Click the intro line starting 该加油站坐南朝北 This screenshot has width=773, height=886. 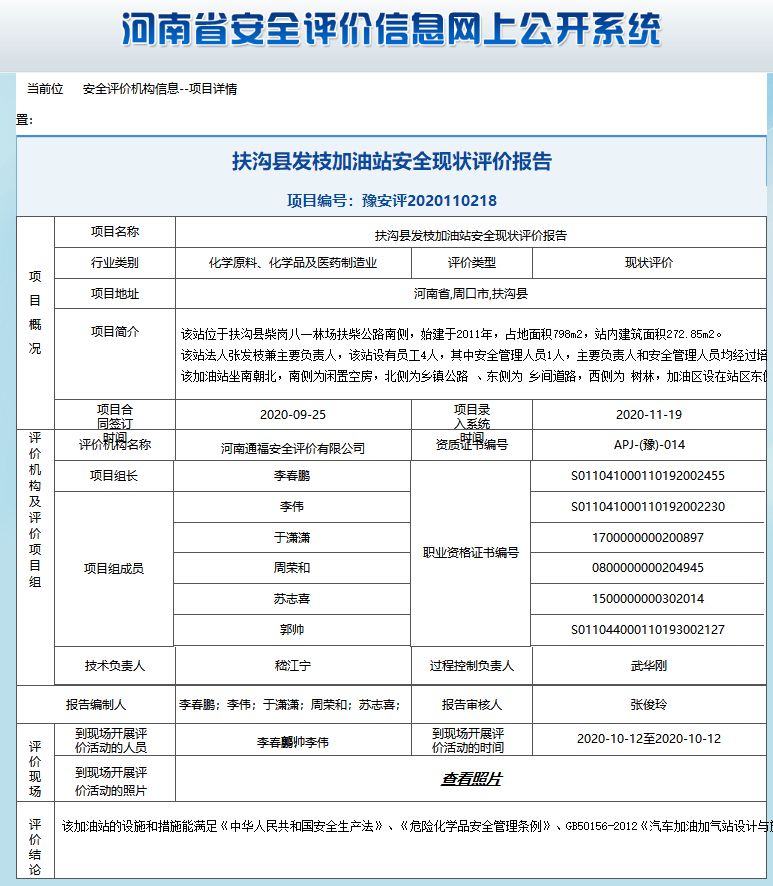[x=474, y=376]
